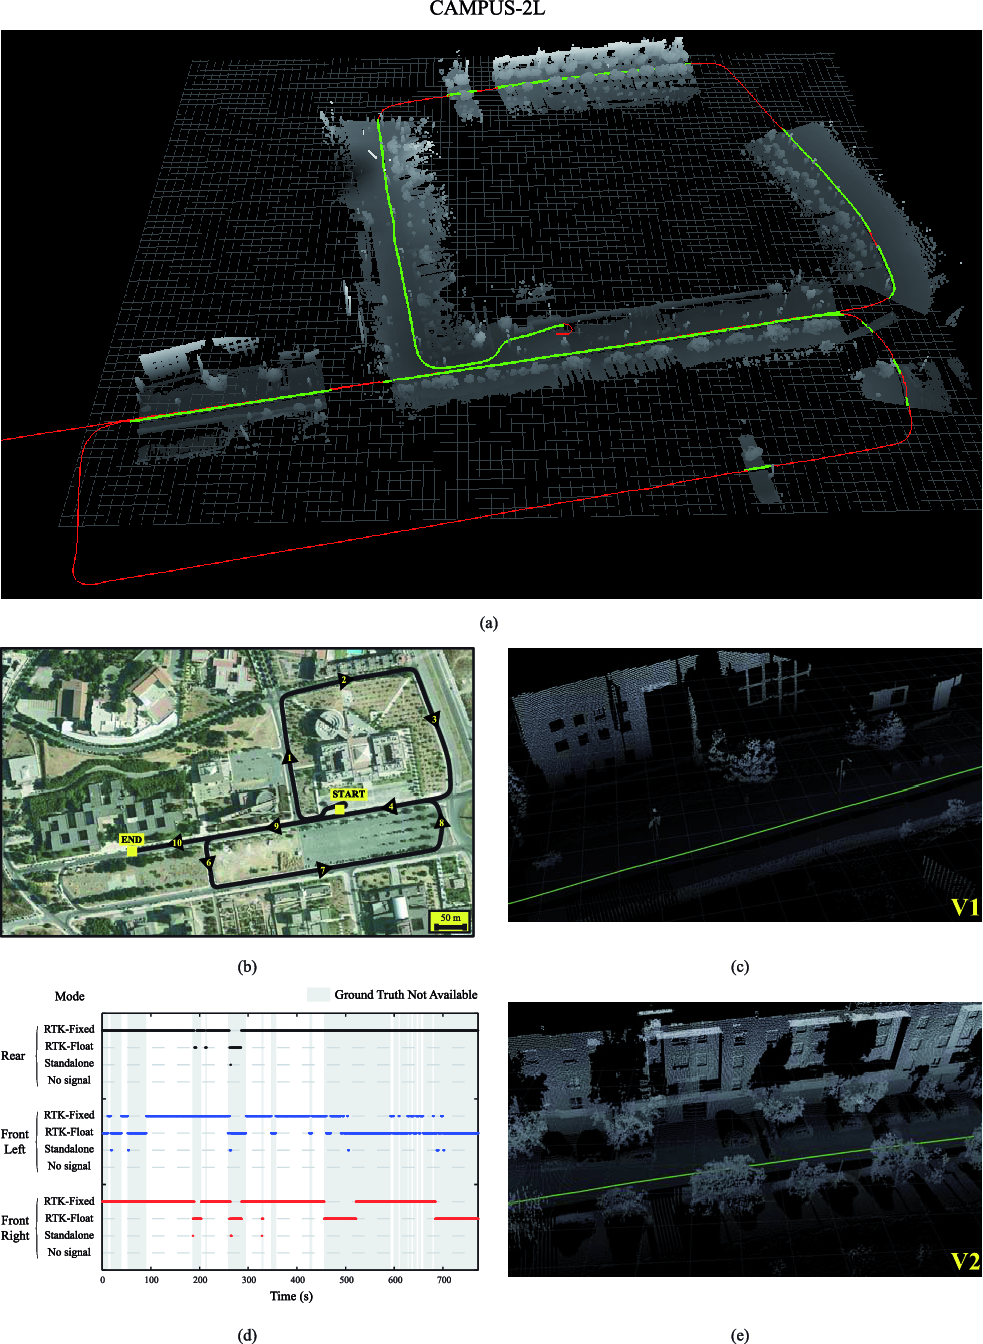Click the Mode heading above the chart
Screen dimensions: 983x1344
pos(69,996)
